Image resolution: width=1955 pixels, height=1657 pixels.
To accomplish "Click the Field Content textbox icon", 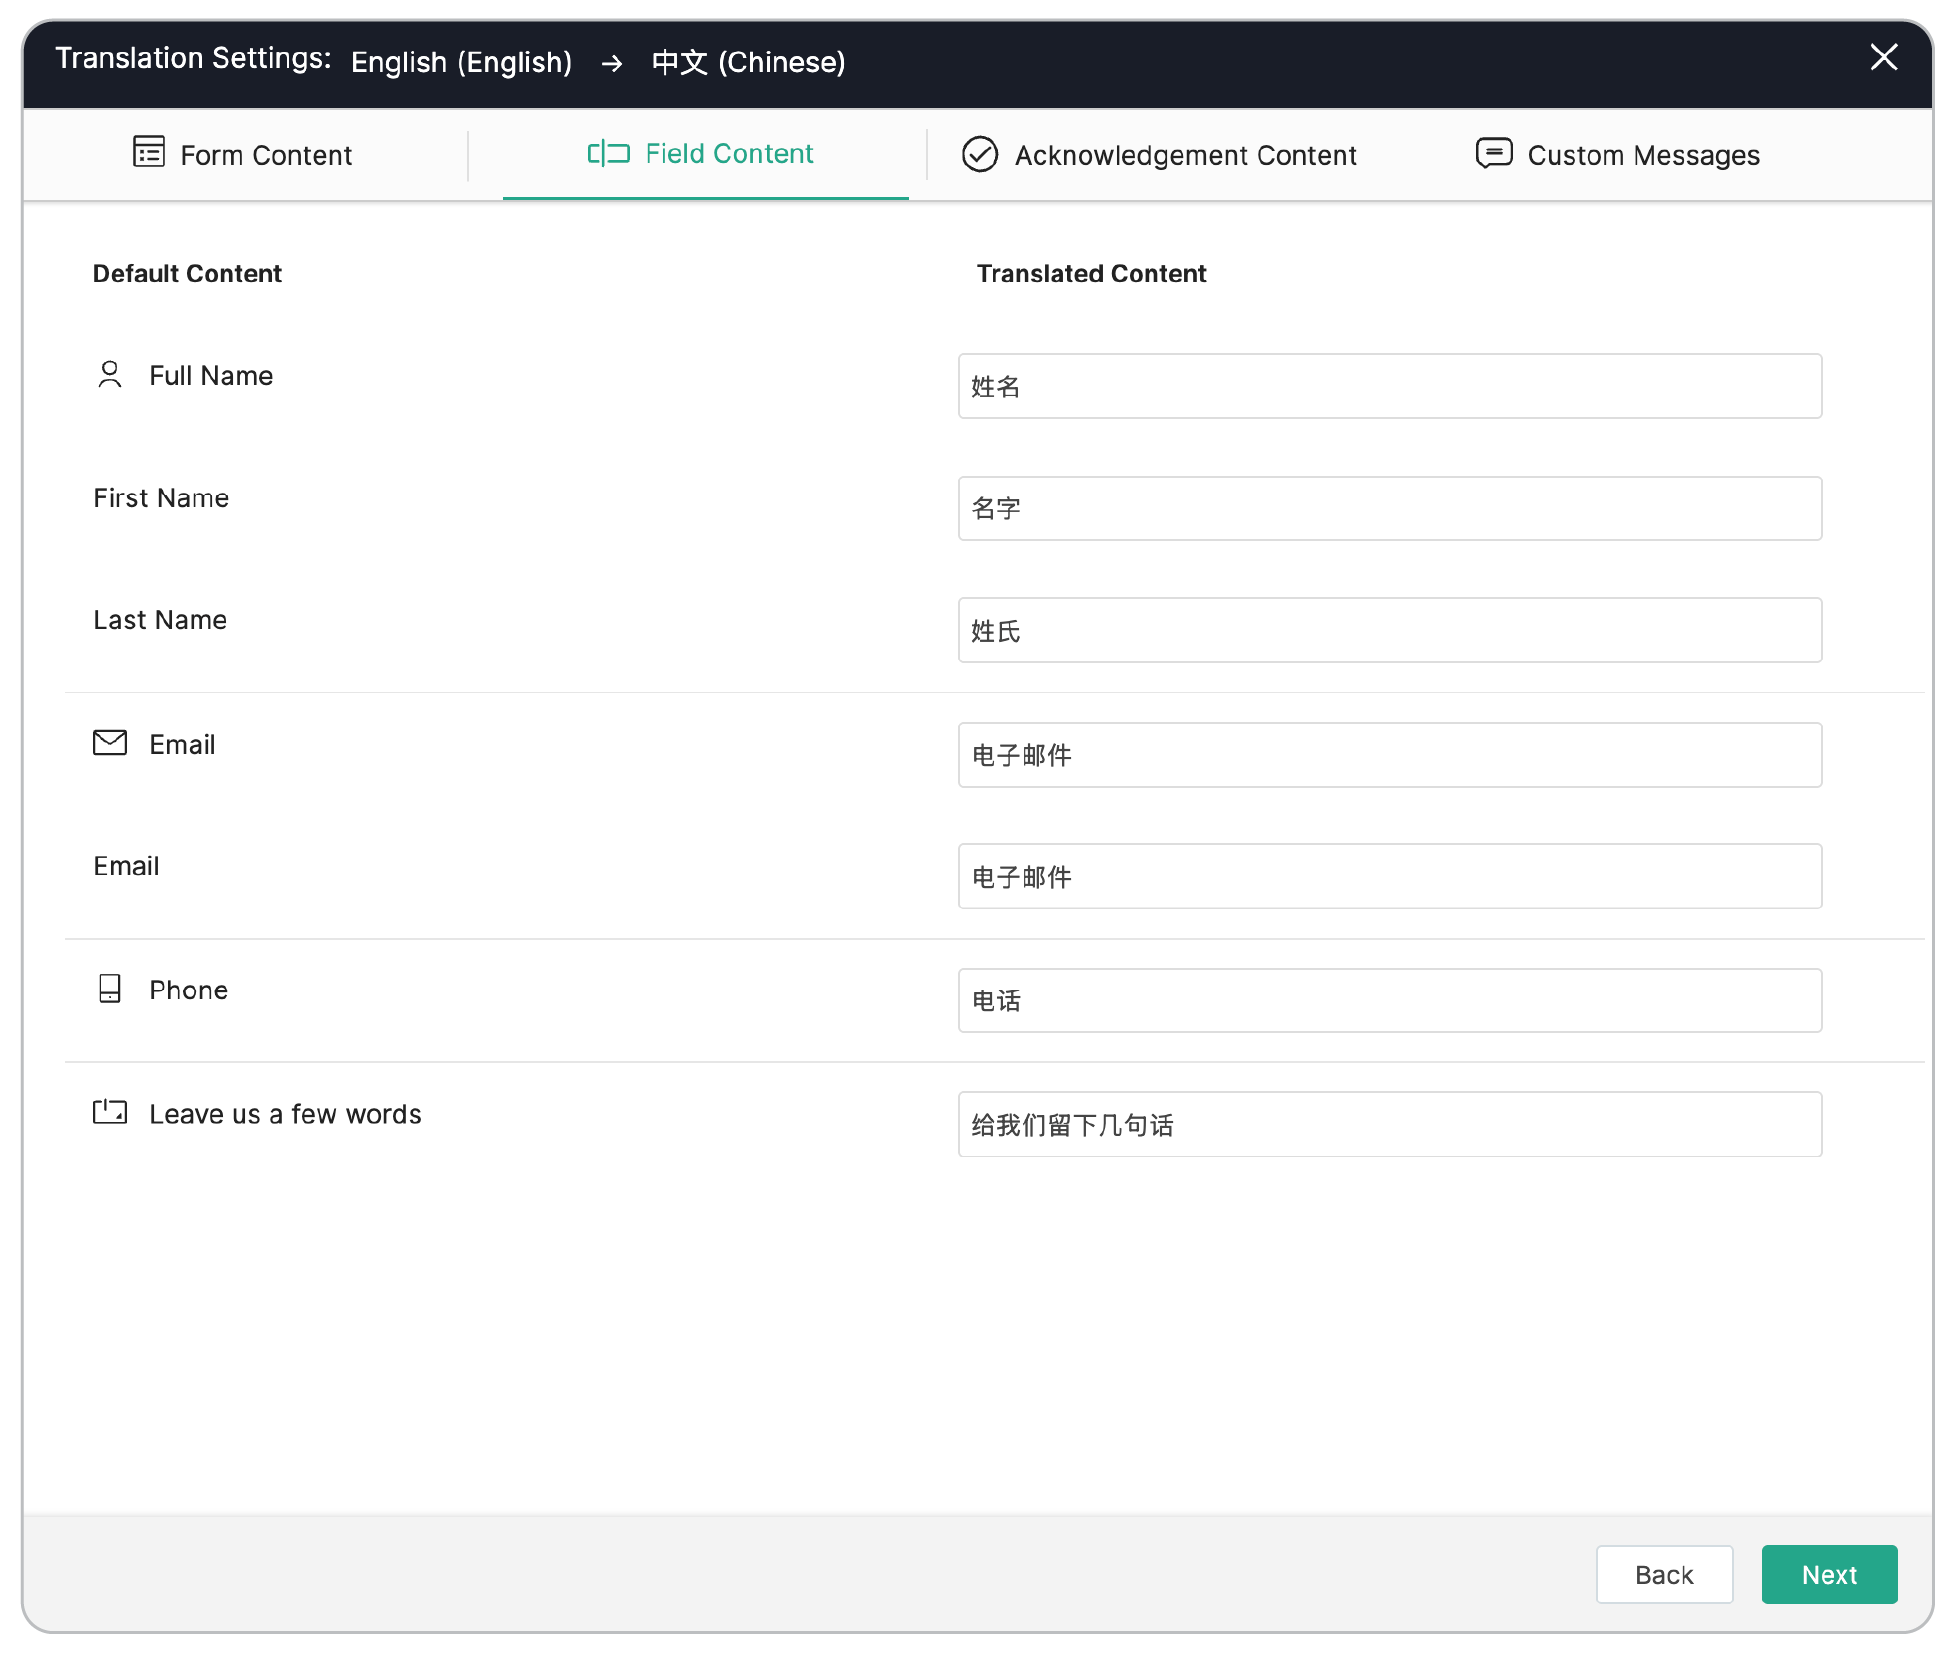I will [608, 154].
